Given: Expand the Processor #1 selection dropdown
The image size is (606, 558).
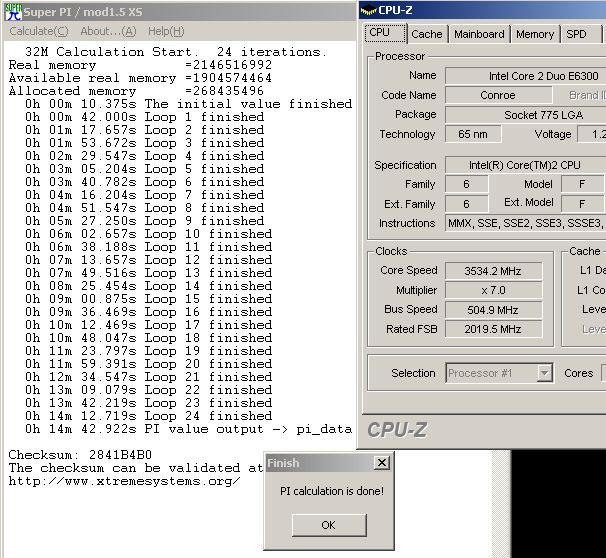Looking at the screenshot, I should point(544,373).
